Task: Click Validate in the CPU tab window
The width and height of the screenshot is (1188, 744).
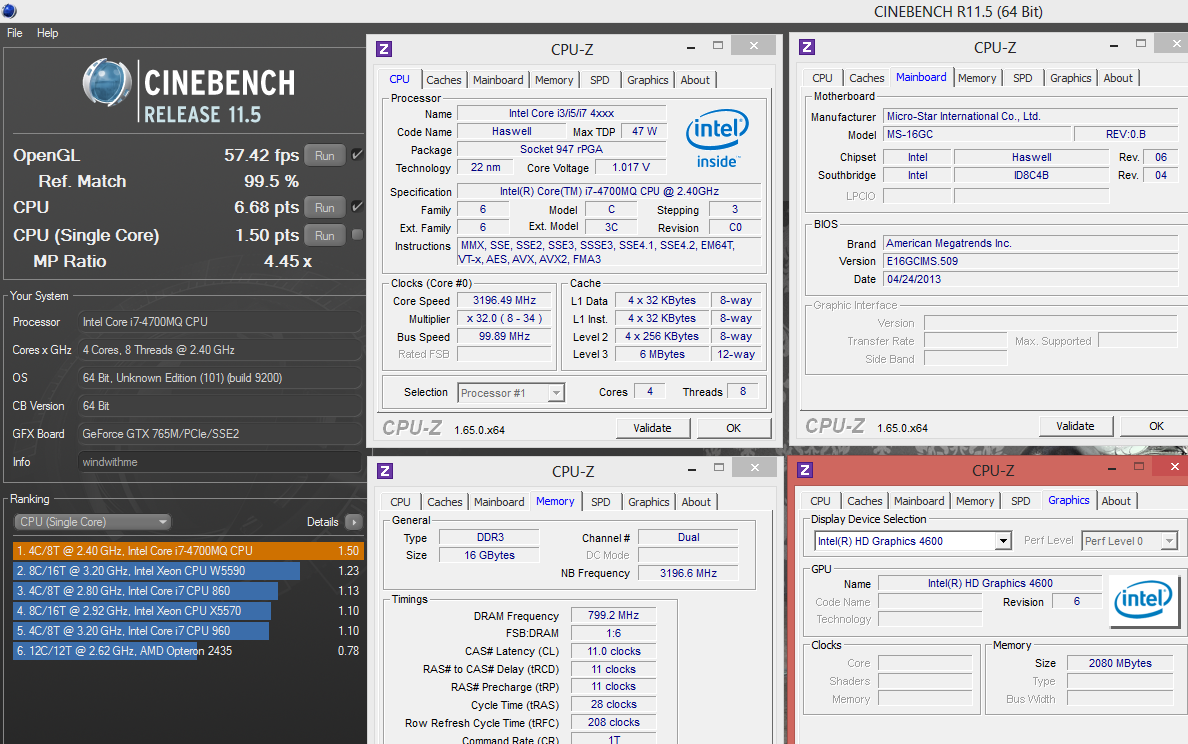Action: pyautogui.click(x=652, y=428)
